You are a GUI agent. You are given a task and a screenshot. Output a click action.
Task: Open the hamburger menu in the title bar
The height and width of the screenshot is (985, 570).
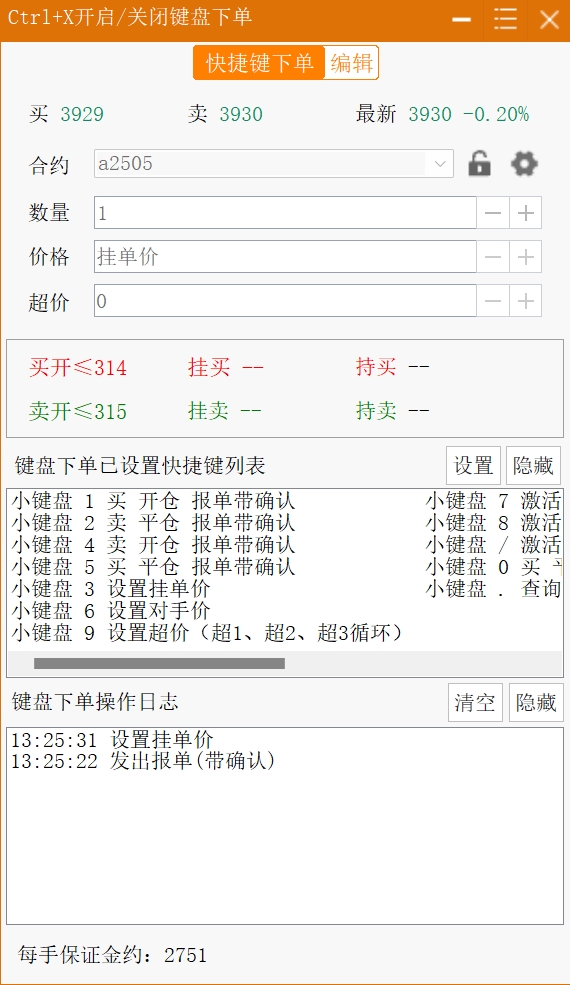(505, 19)
